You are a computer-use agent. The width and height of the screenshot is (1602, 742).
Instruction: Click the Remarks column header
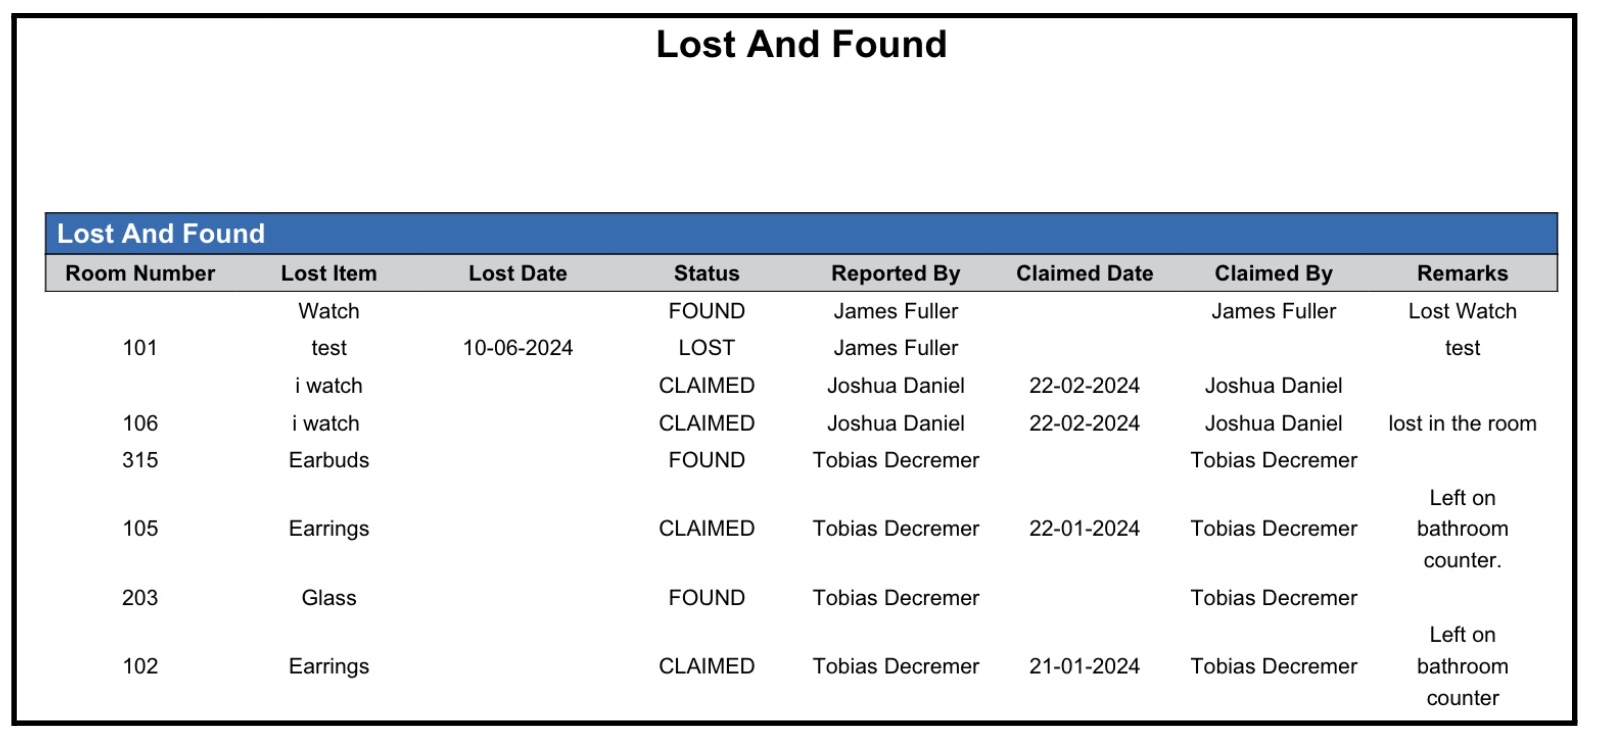coord(1462,273)
